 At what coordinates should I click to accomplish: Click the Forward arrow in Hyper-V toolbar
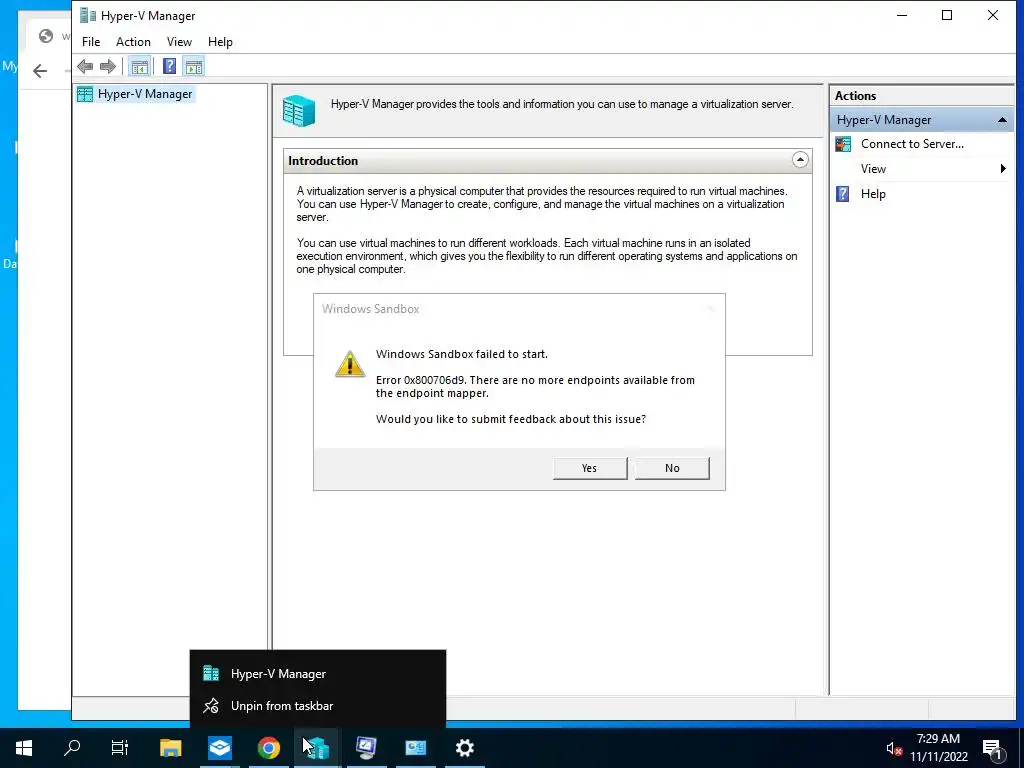pyautogui.click(x=108, y=66)
